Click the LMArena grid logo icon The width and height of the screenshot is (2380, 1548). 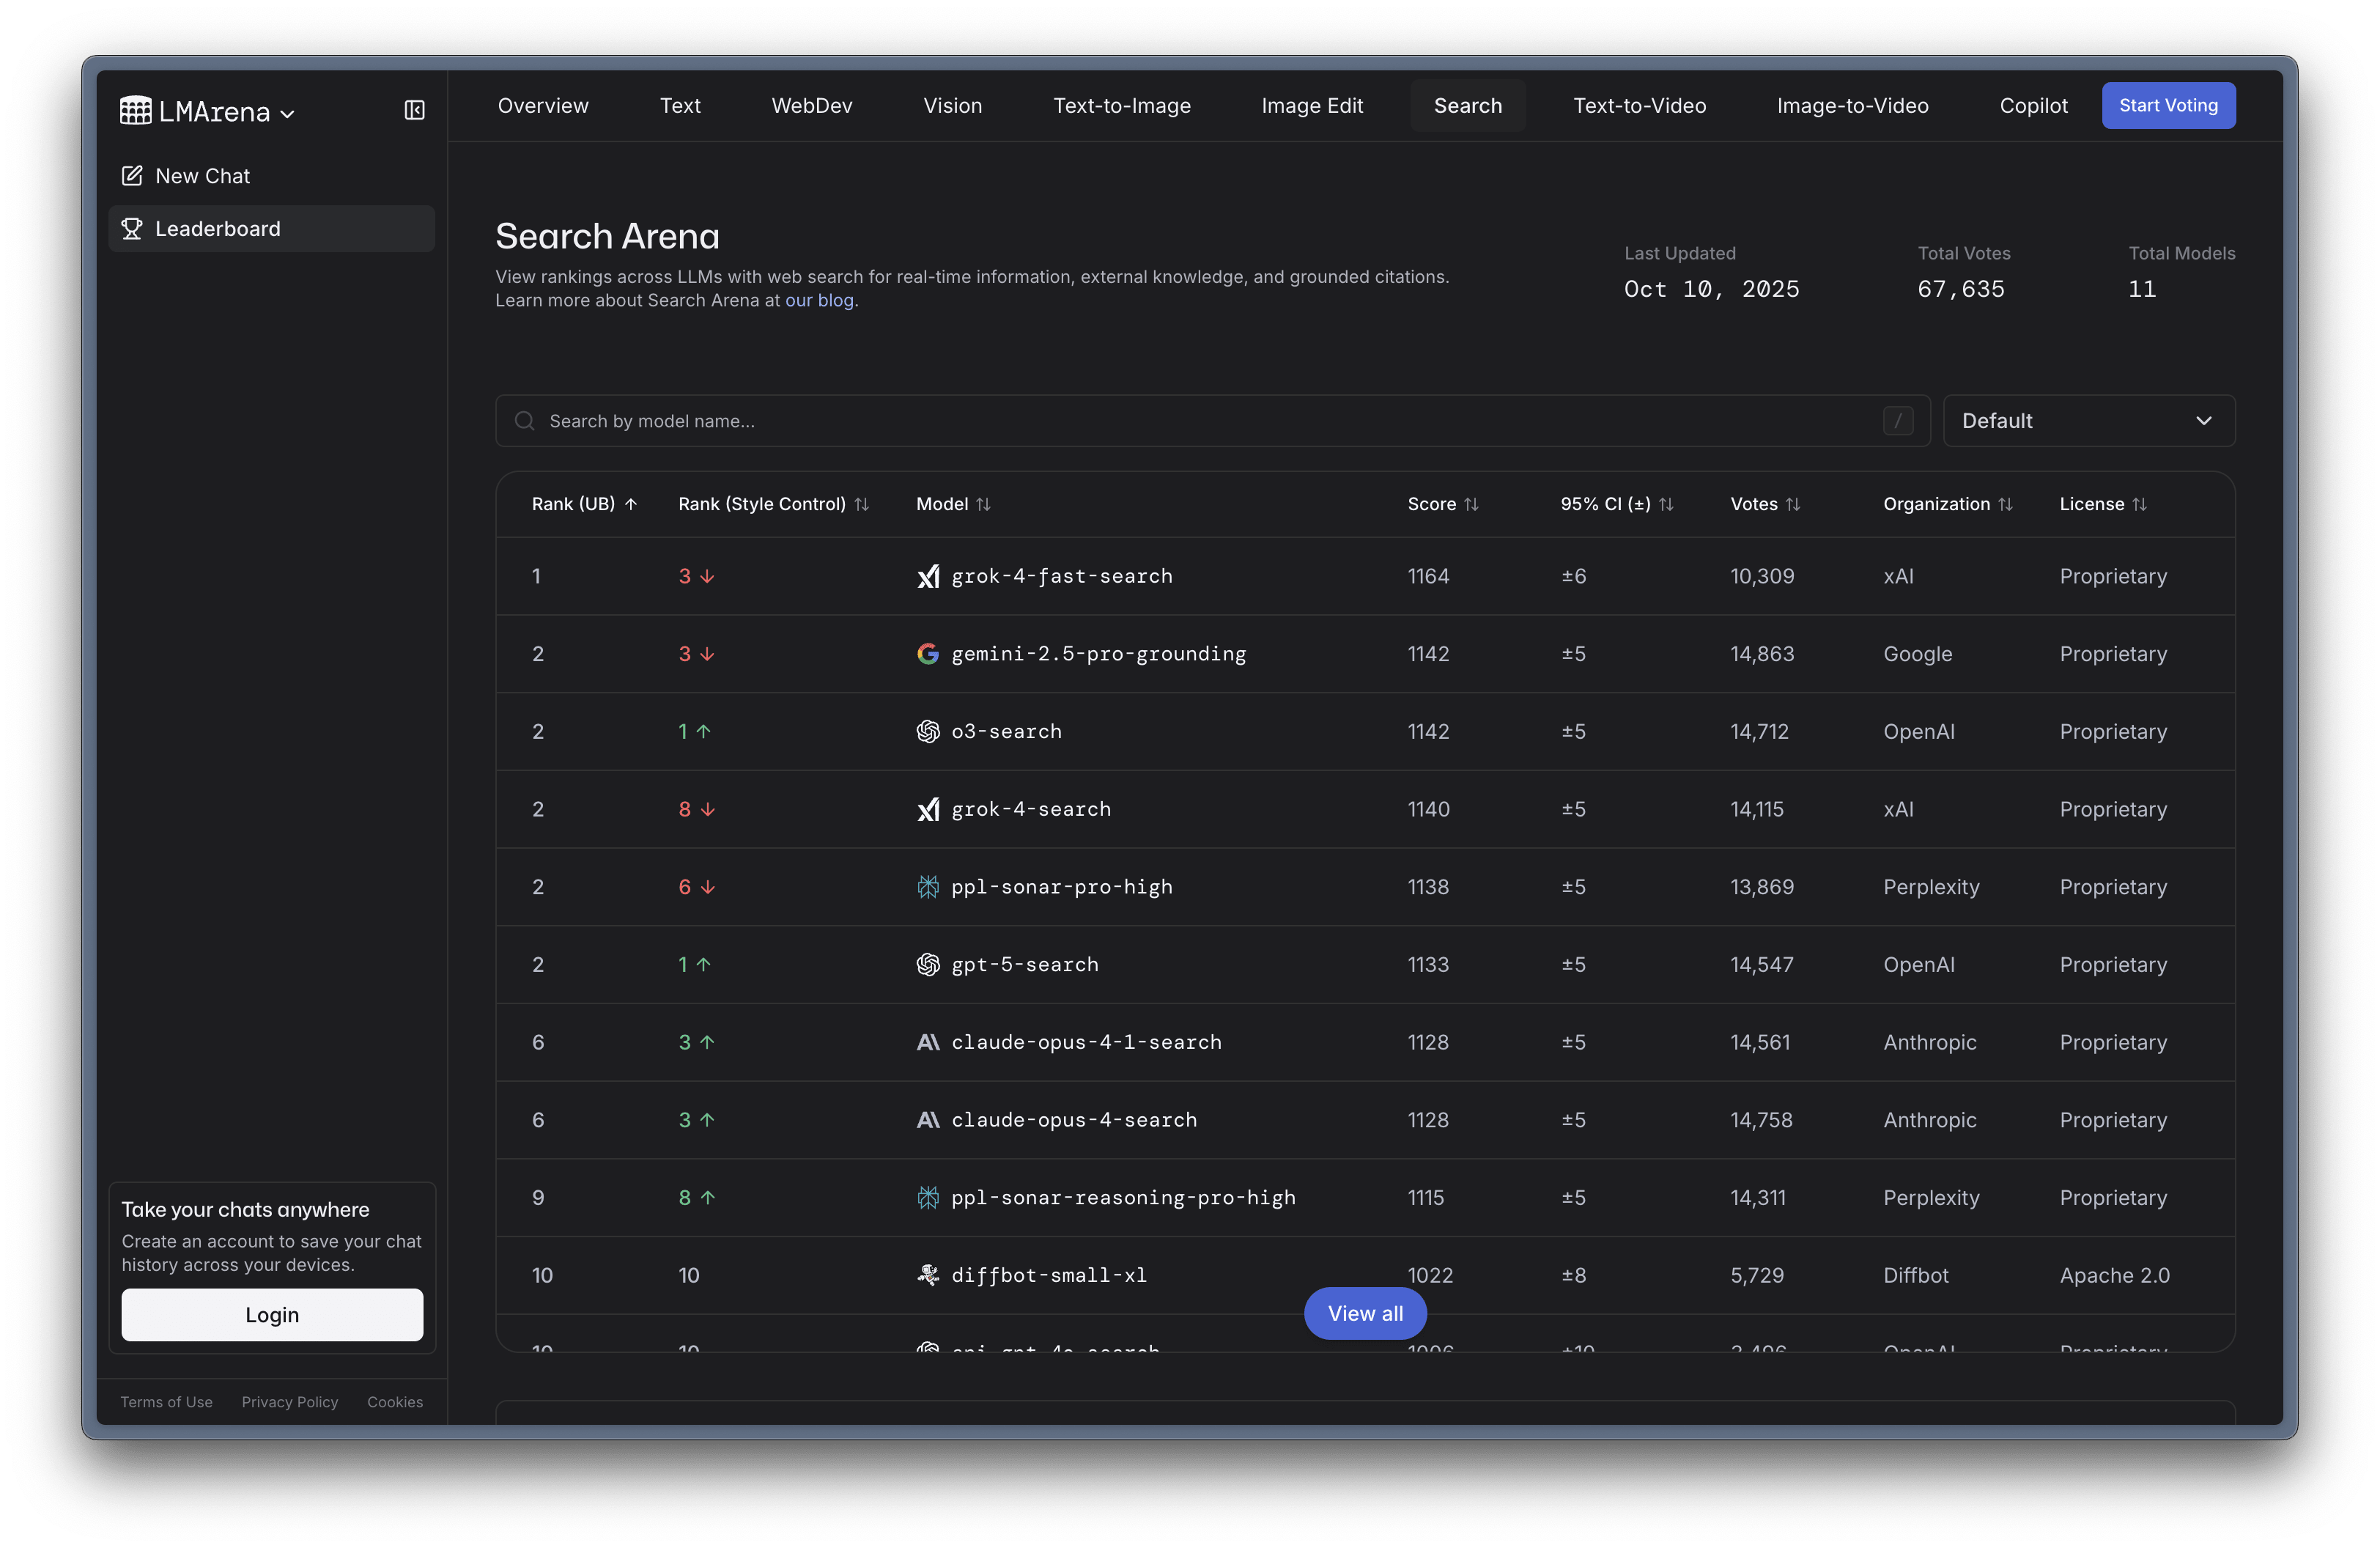pos(136,110)
